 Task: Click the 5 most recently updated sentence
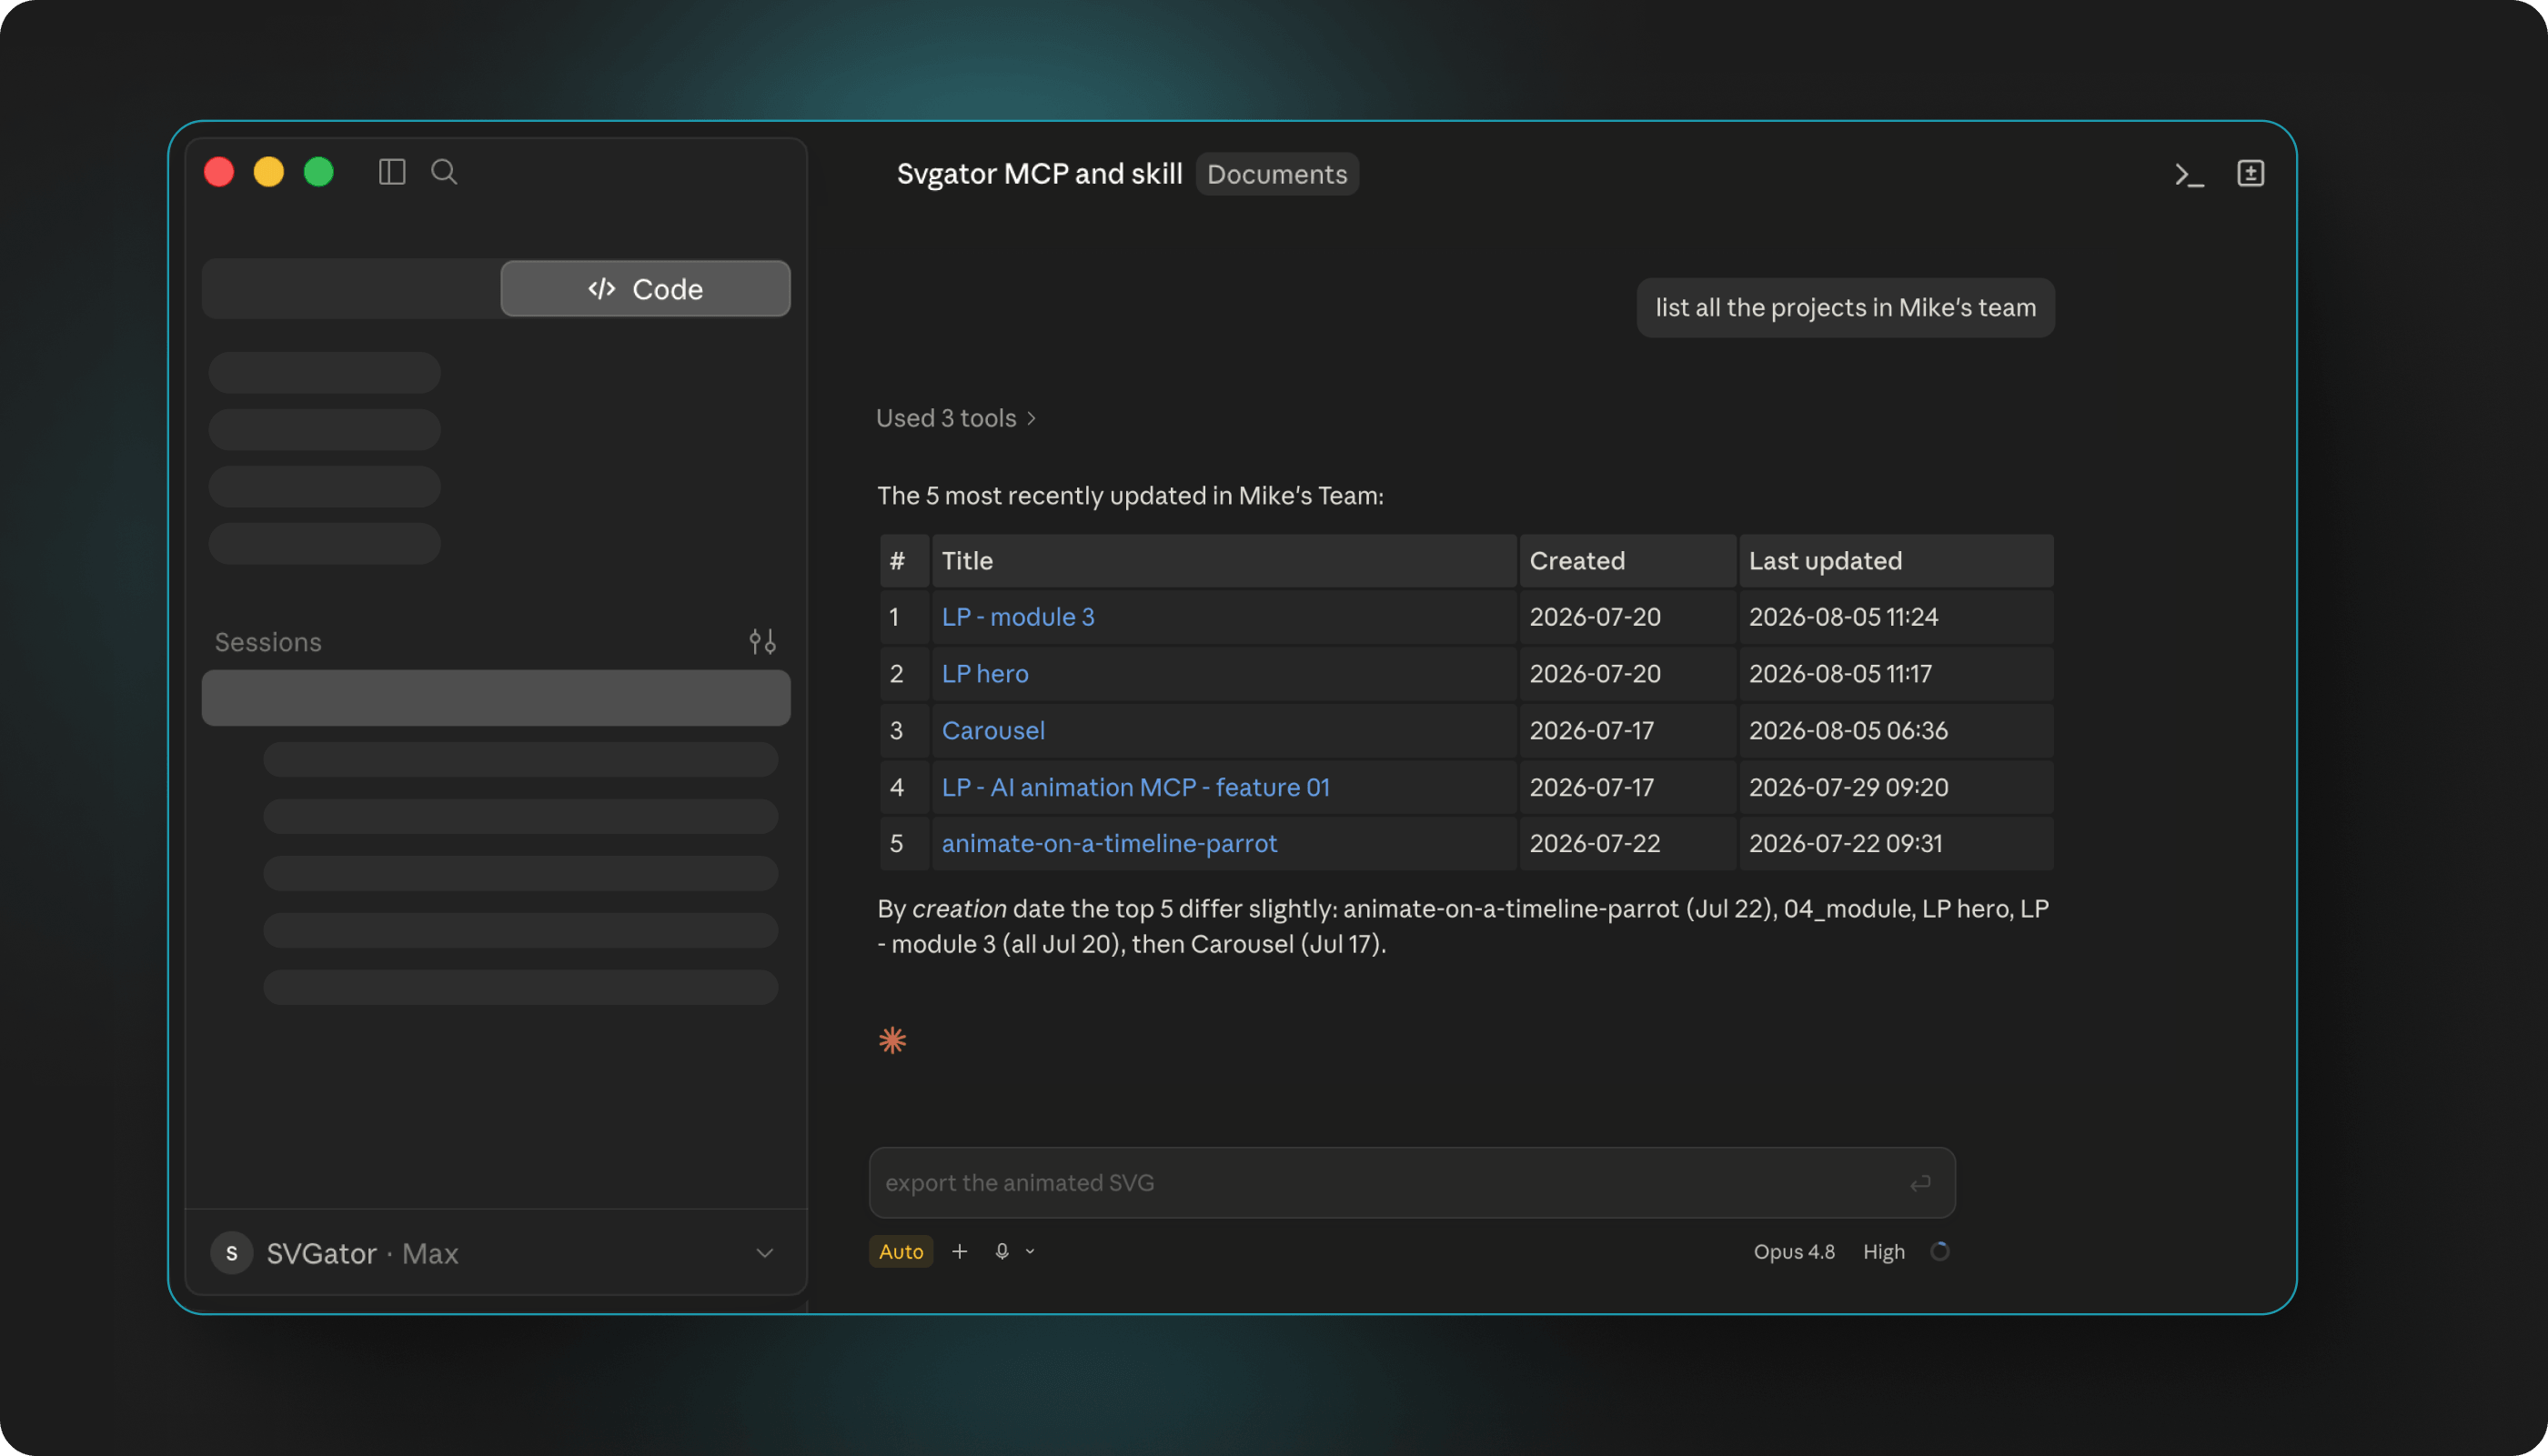pyautogui.click(x=1130, y=496)
